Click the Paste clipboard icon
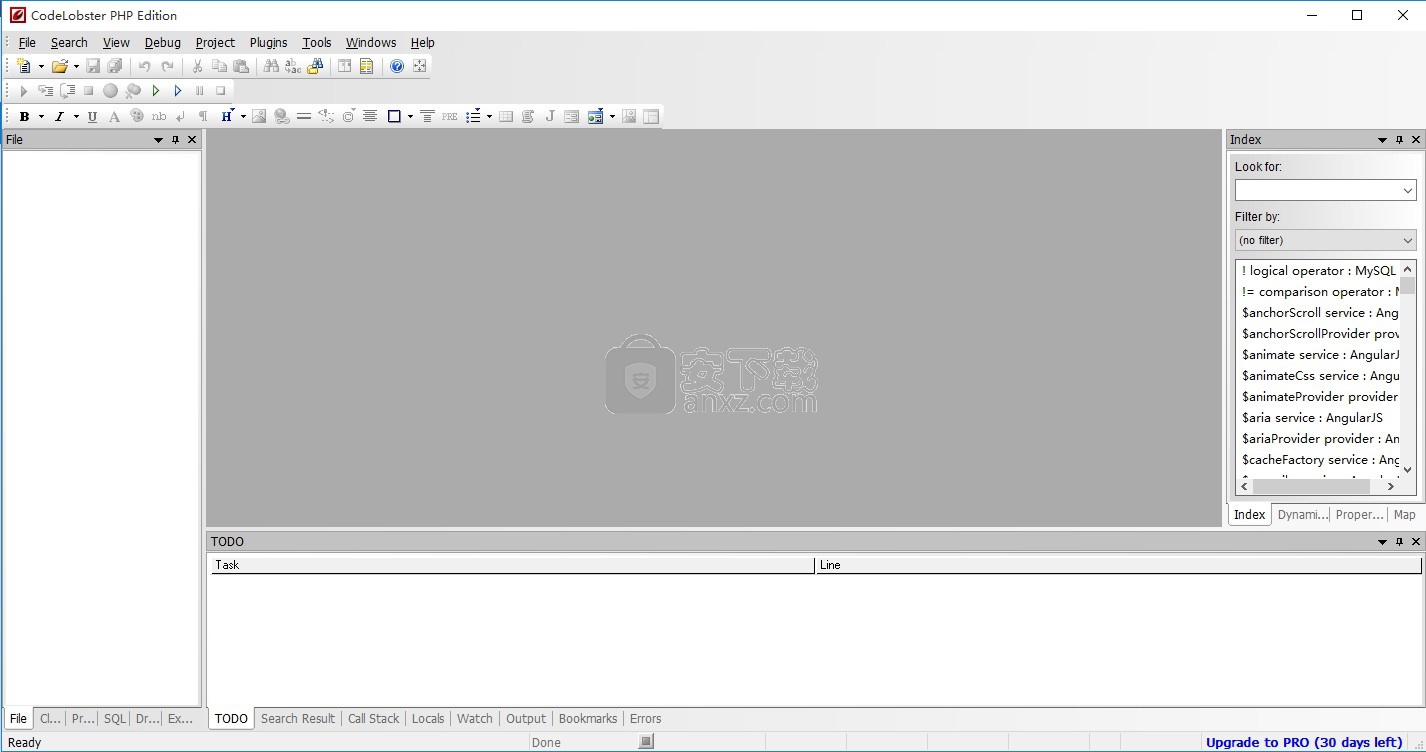 [x=241, y=66]
